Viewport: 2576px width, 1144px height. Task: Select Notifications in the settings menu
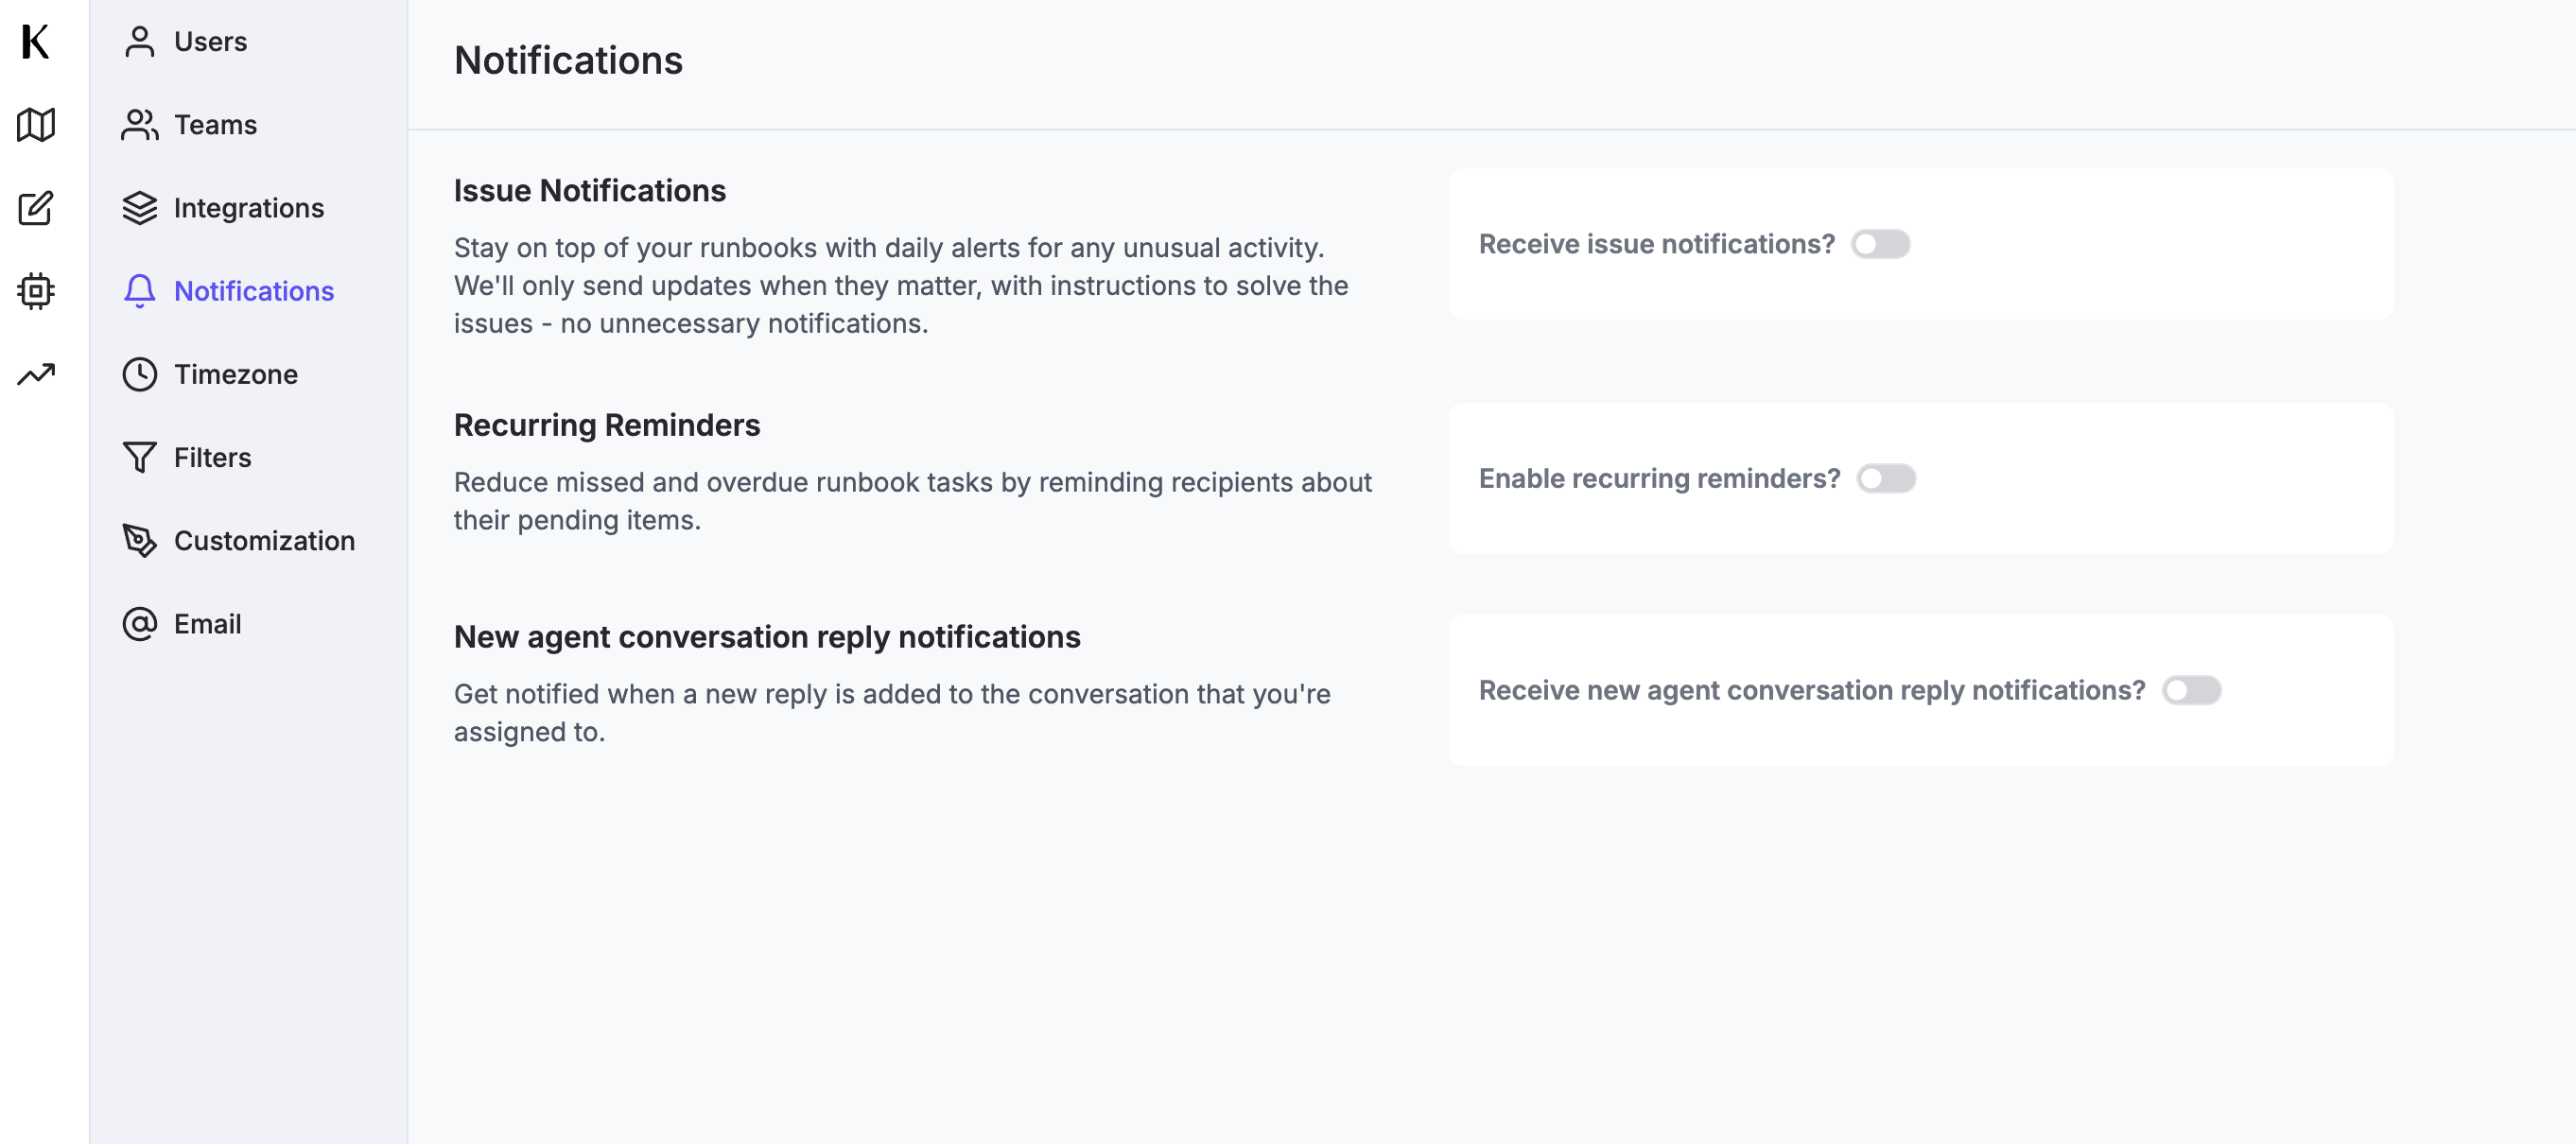pos(254,291)
